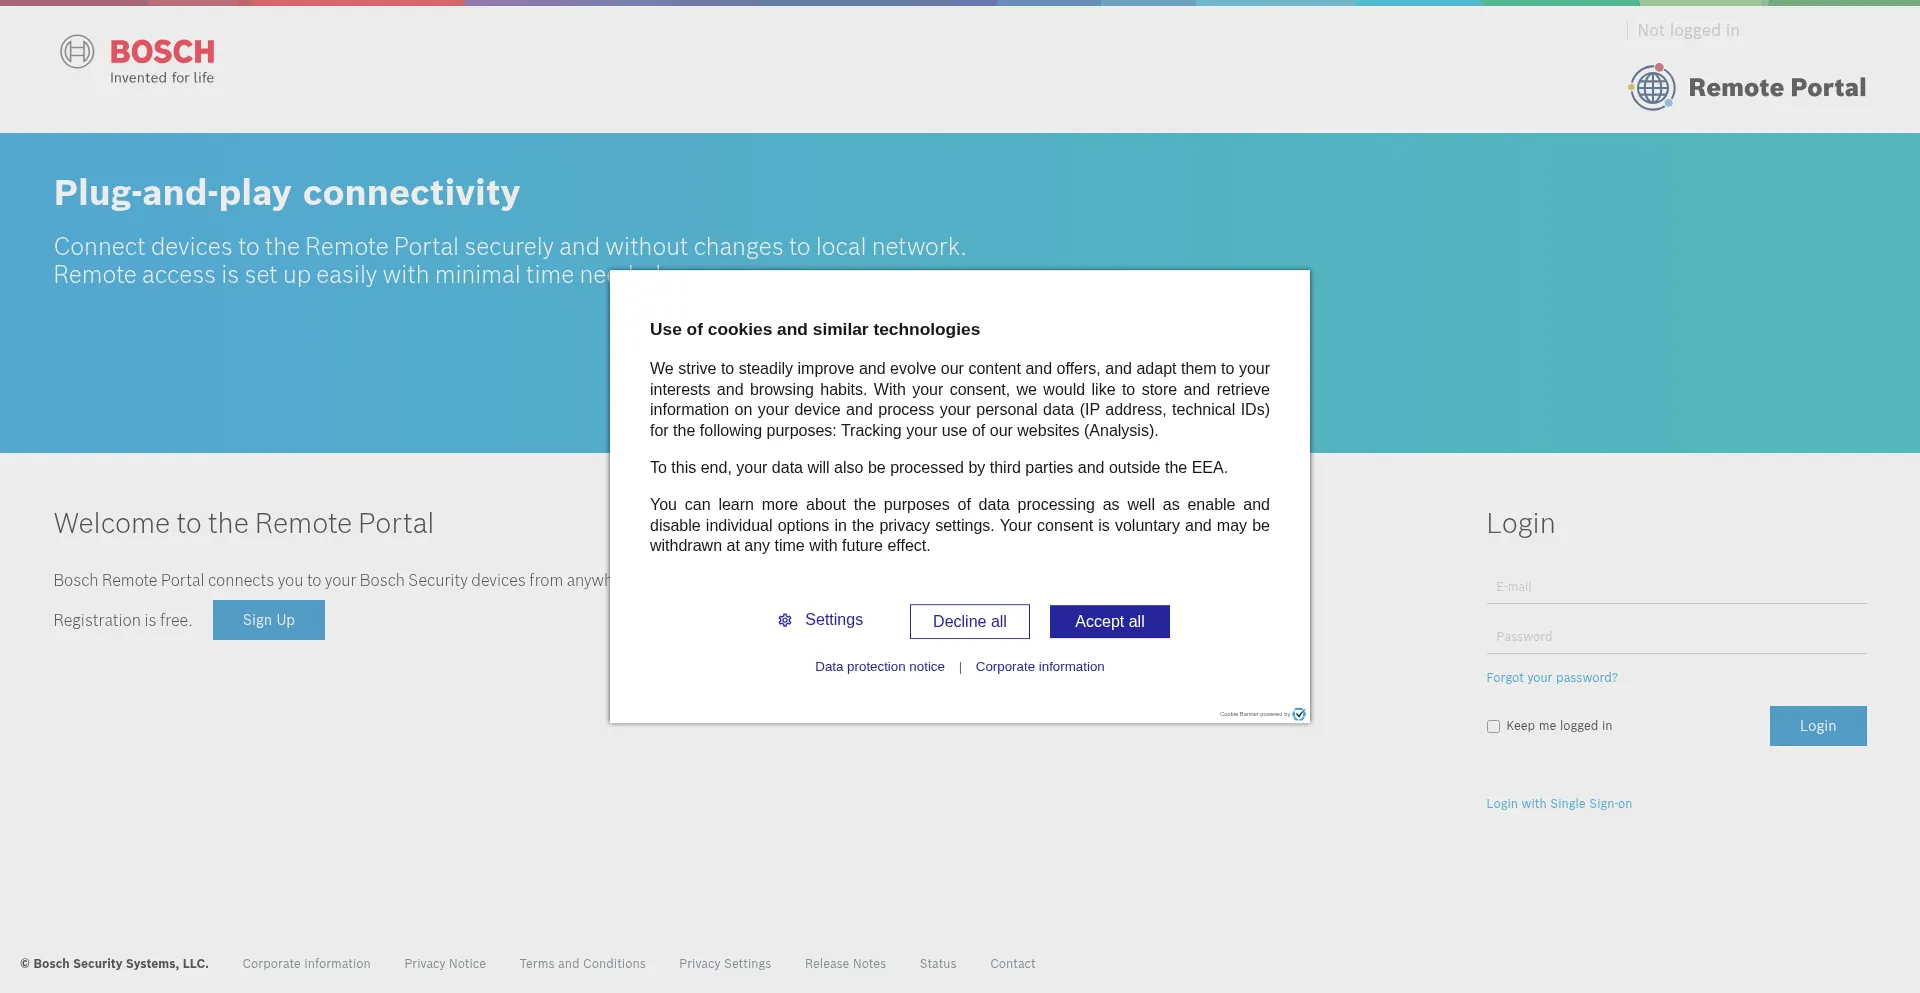Click the '© Bosch Security Systems, LLC.' text
The height and width of the screenshot is (993, 1920).
114,964
